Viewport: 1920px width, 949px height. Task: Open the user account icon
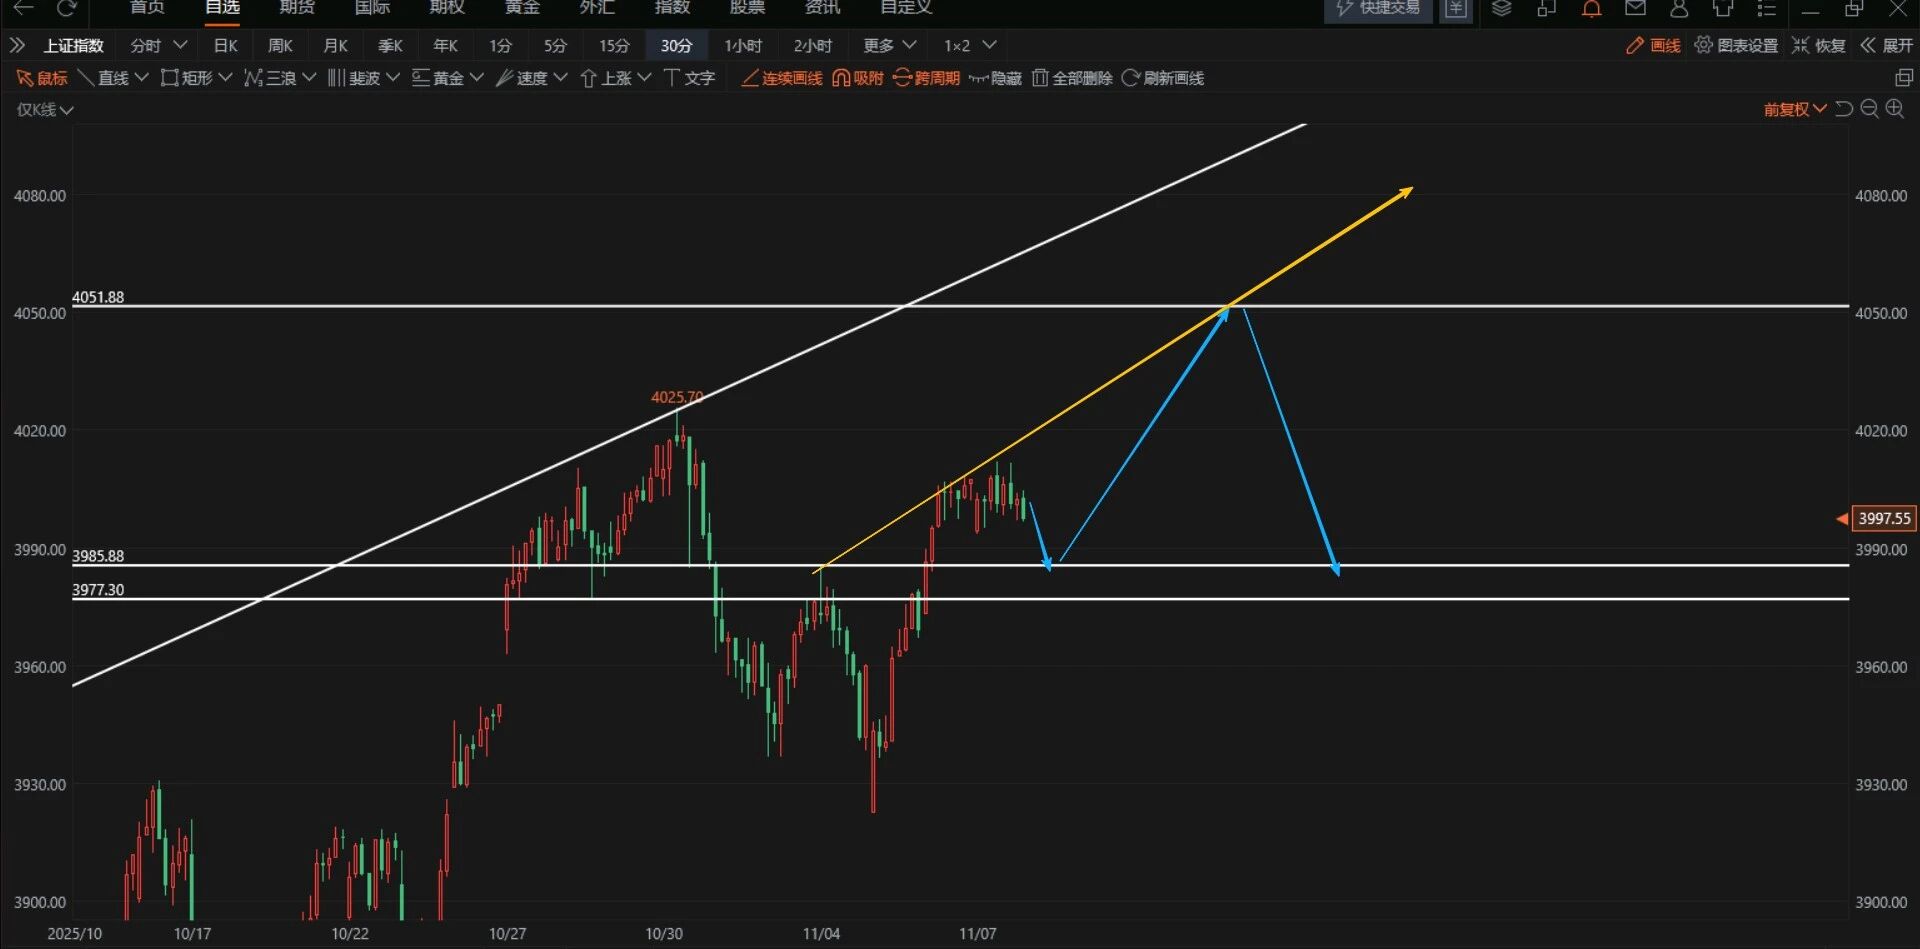(1679, 8)
